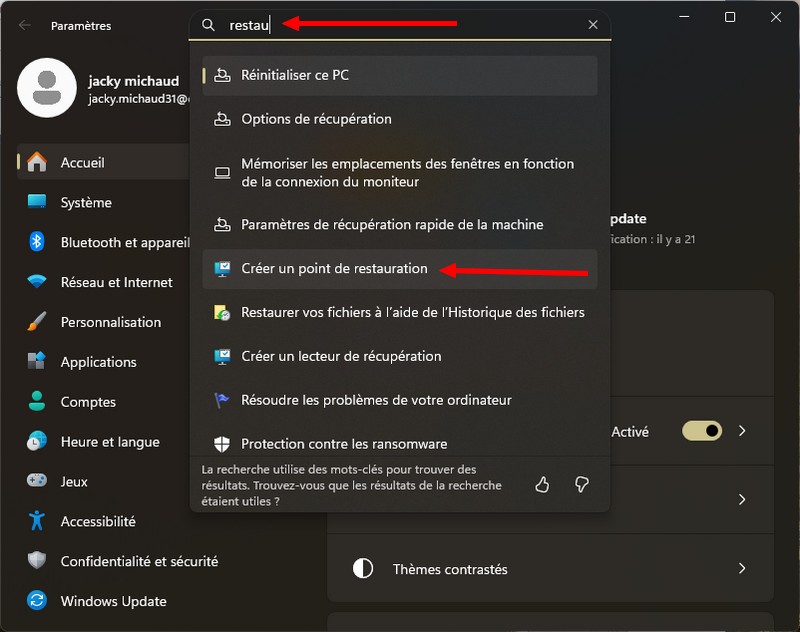
Task: Click the thumbs down feedback icon
Action: tap(581, 485)
